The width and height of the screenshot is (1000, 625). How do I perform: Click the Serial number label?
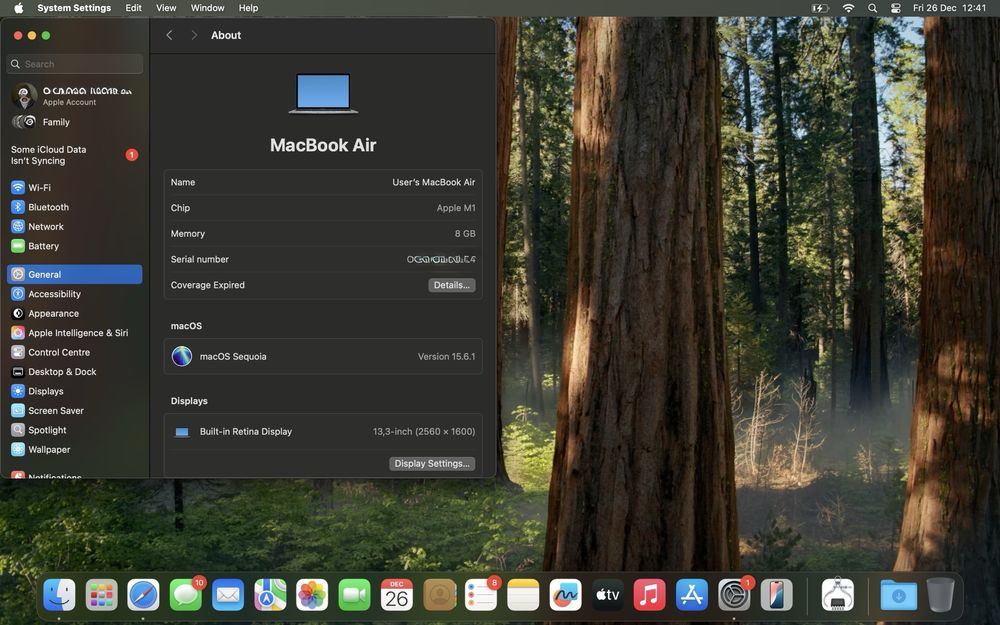[200, 260]
